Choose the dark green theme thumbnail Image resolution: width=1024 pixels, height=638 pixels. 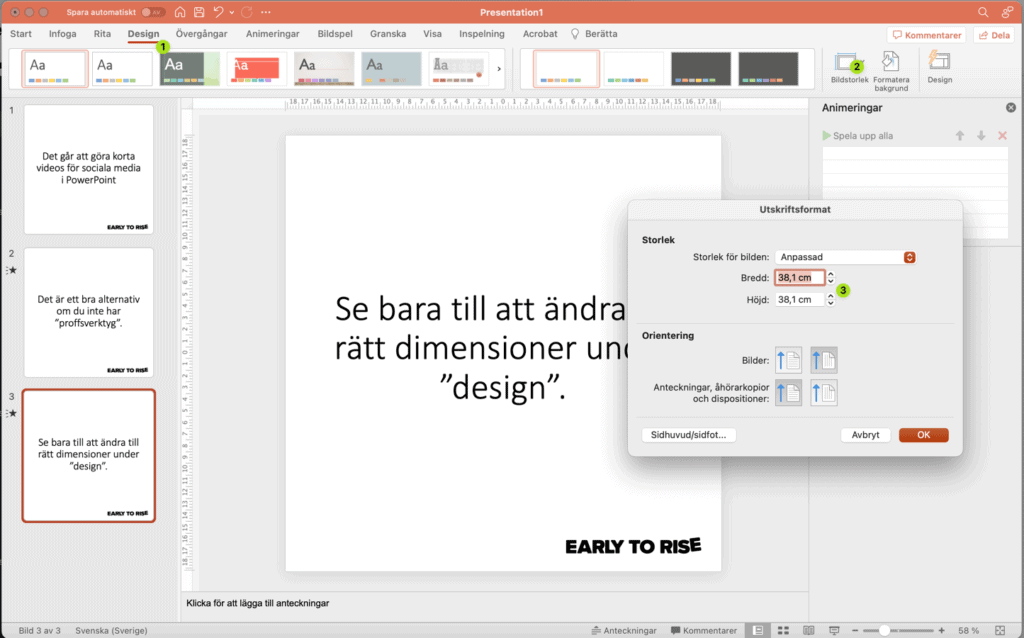coord(190,69)
